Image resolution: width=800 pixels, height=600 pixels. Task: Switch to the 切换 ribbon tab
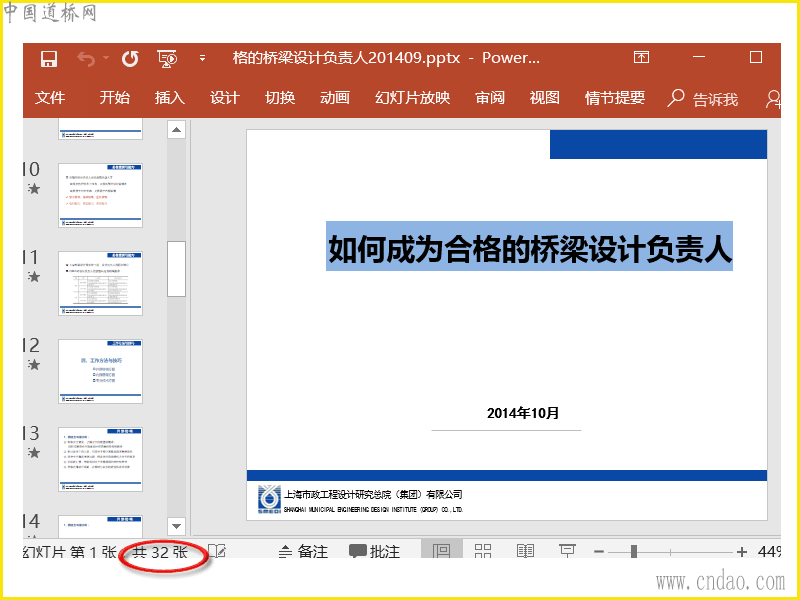pos(280,97)
